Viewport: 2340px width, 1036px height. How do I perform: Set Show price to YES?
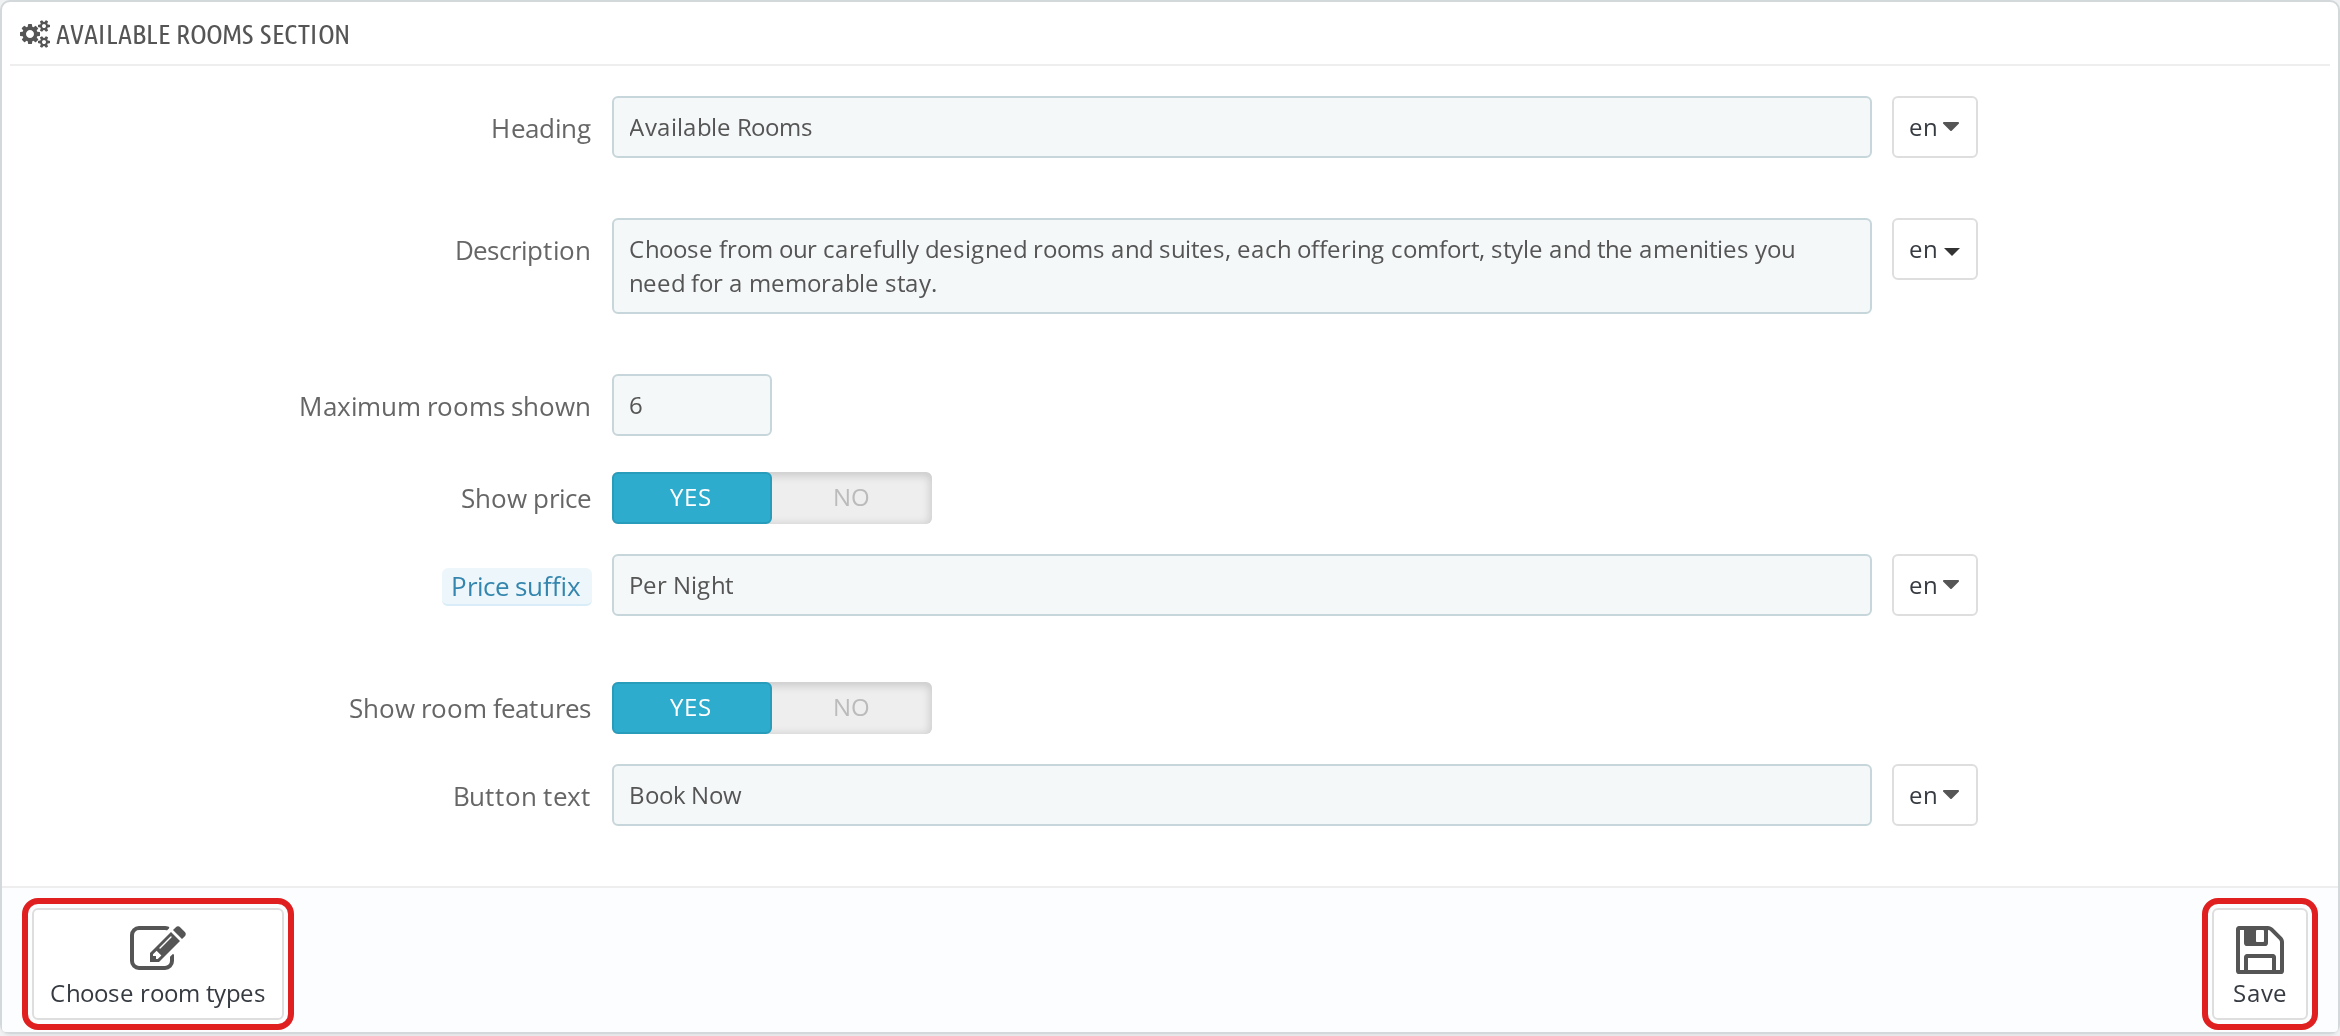pos(691,498)
